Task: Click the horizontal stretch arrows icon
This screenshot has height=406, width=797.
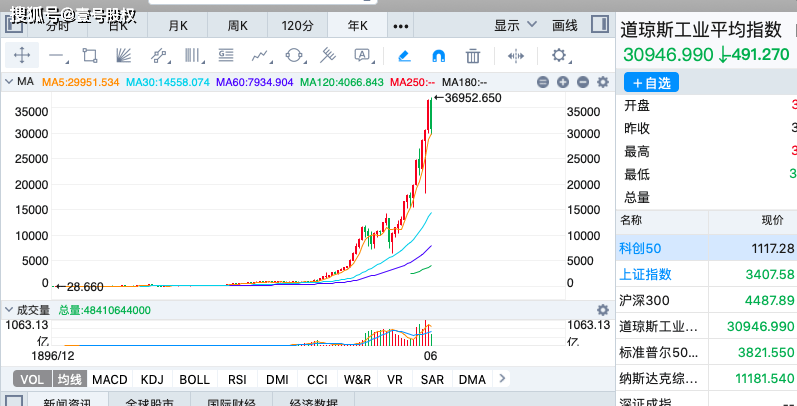Action: tap(515, 55)
